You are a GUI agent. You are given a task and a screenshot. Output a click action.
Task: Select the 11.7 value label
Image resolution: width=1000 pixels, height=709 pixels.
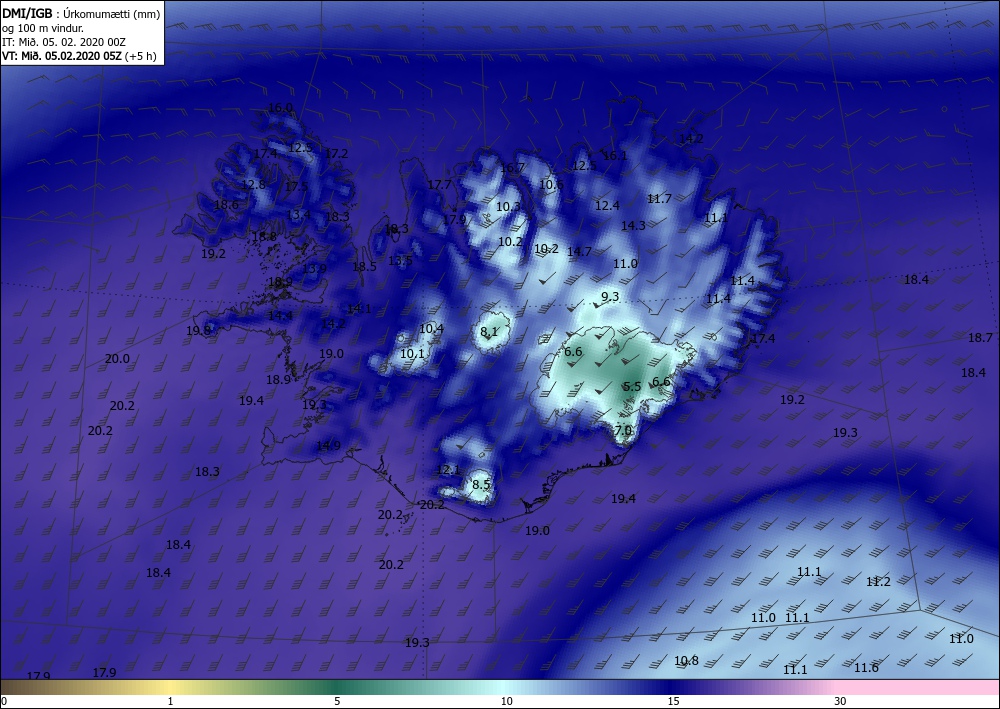(659, 199)
